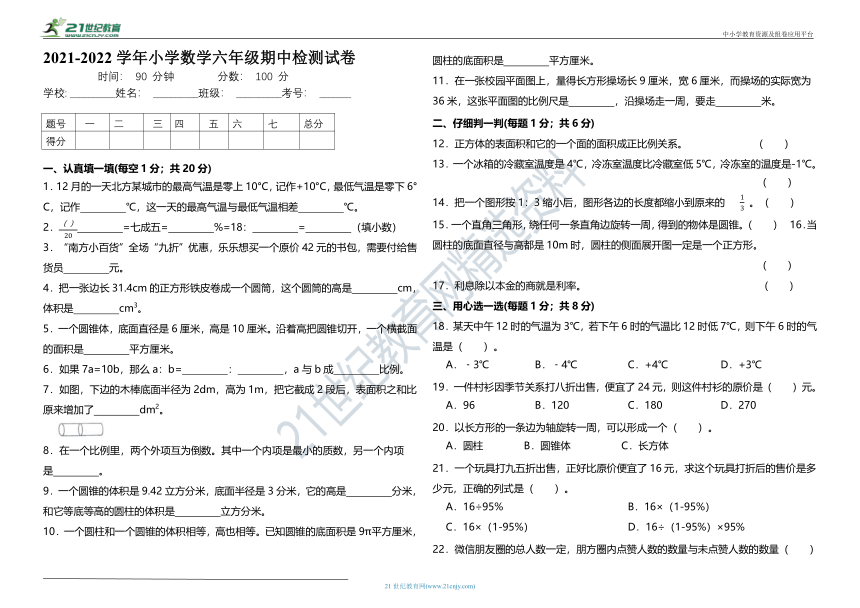
Task: Select option B. 圆锥体 in question 20
Action: pos(547,446)
